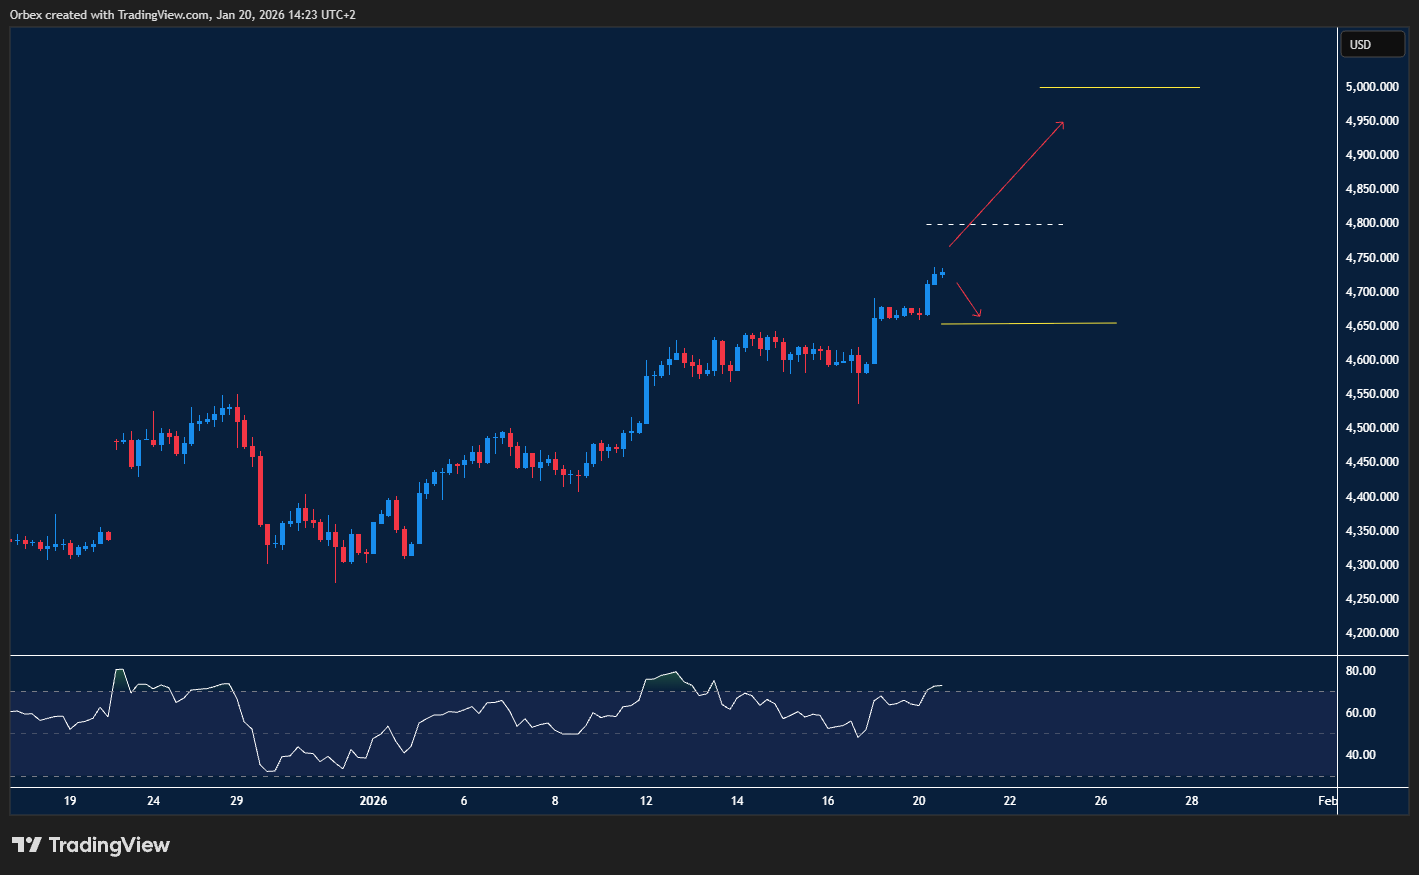
Task: Click the TradingView logo icon
Action: (x=27, y=845)
